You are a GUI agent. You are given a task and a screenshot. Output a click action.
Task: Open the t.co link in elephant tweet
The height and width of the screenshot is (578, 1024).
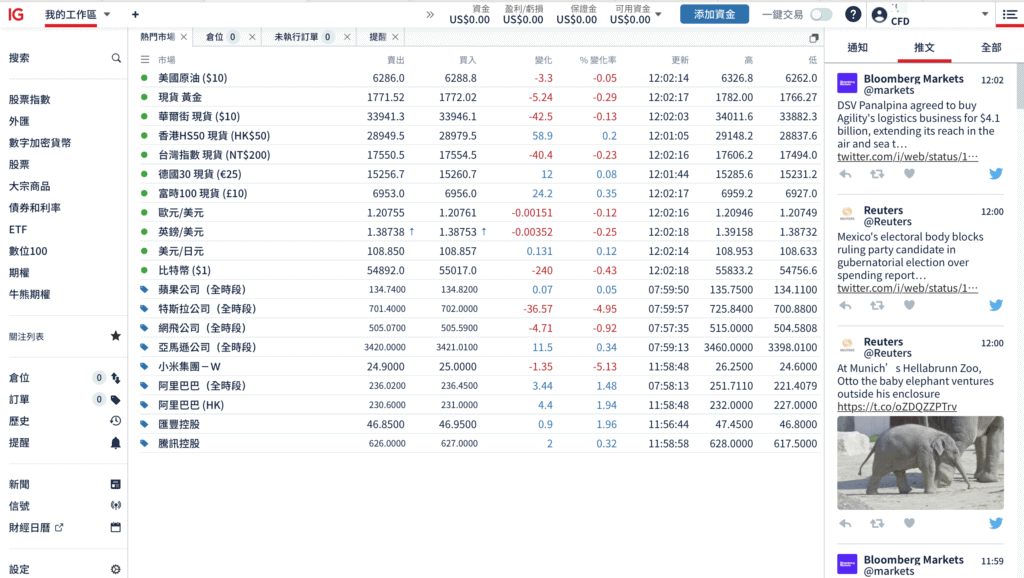(897, 407)
